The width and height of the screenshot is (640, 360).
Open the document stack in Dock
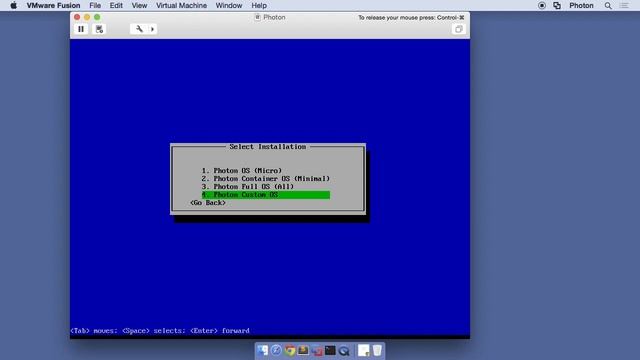(363, 350)
